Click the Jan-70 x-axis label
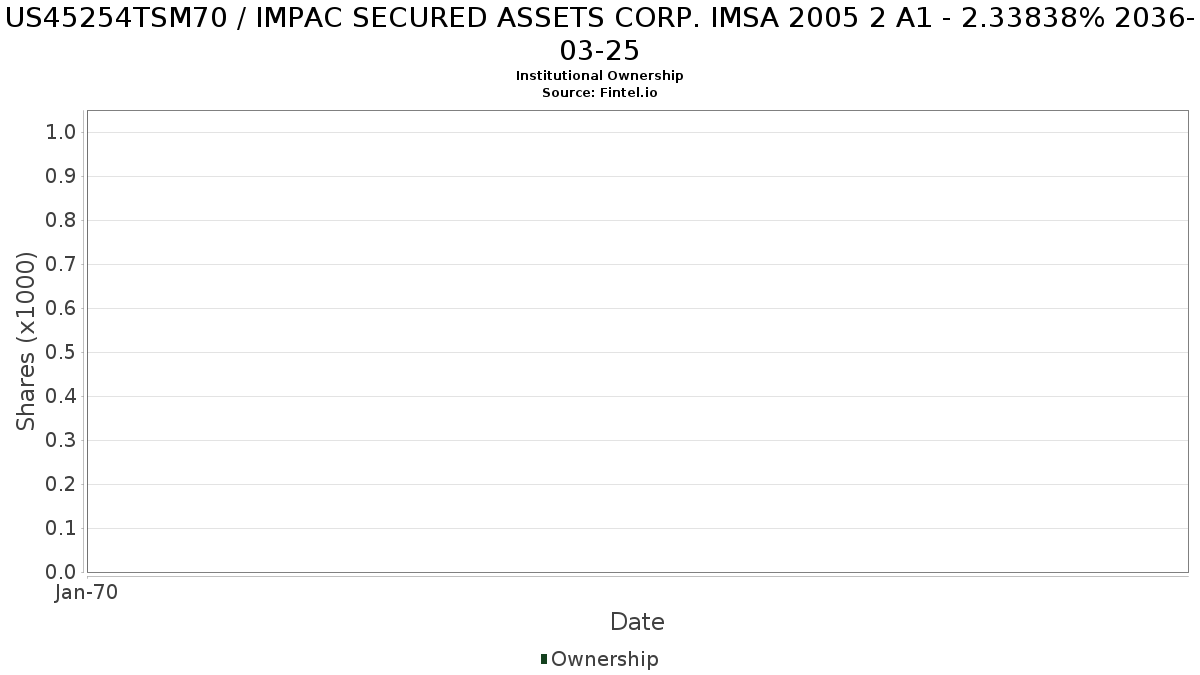Viewport: 1200px width, 675px height. point(87,592)
